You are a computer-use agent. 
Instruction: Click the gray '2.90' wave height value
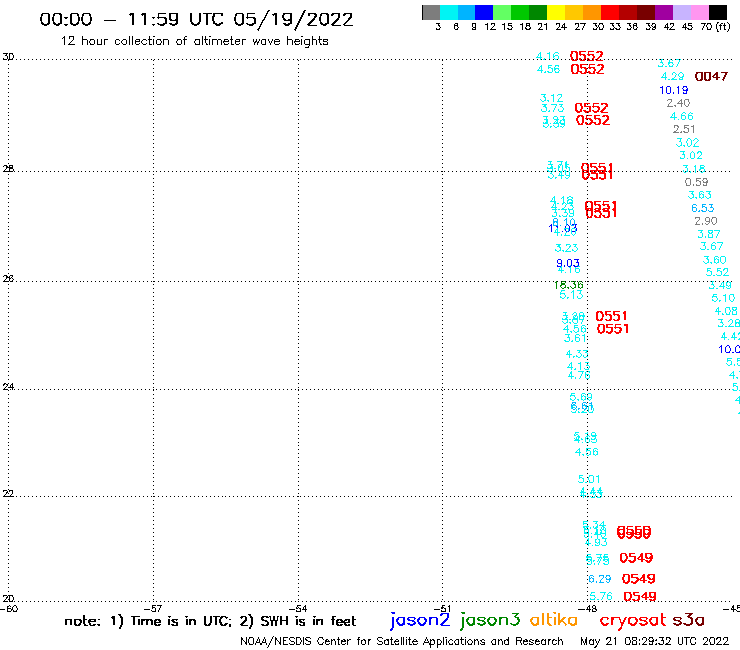[x=706, y=221]
